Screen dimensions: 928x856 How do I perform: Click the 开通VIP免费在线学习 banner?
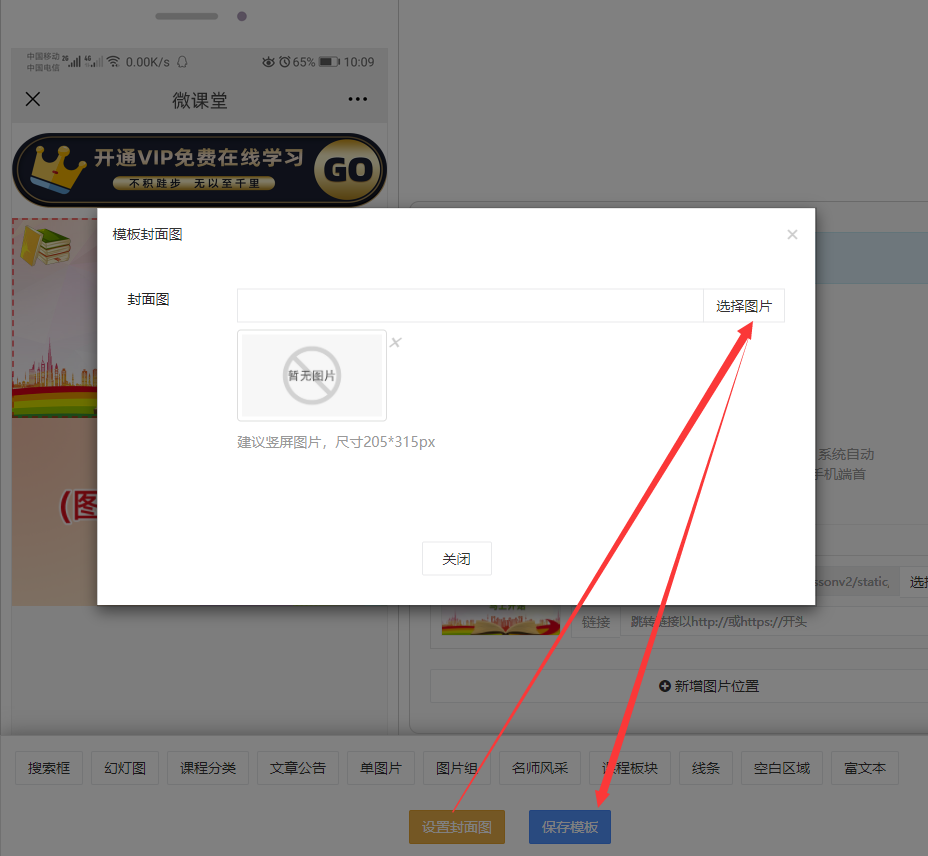(199, 170)
